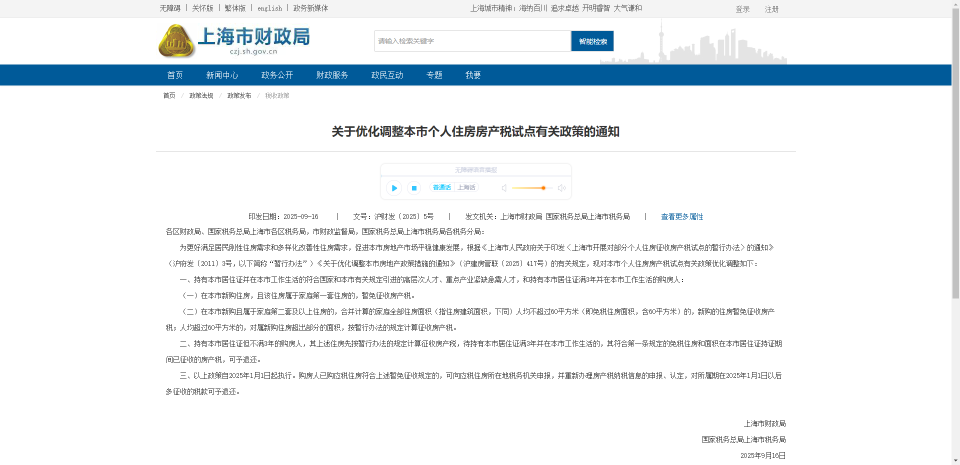Switch to the english version
The width and height of the screenshot is (960, 465).
[269, 9]
